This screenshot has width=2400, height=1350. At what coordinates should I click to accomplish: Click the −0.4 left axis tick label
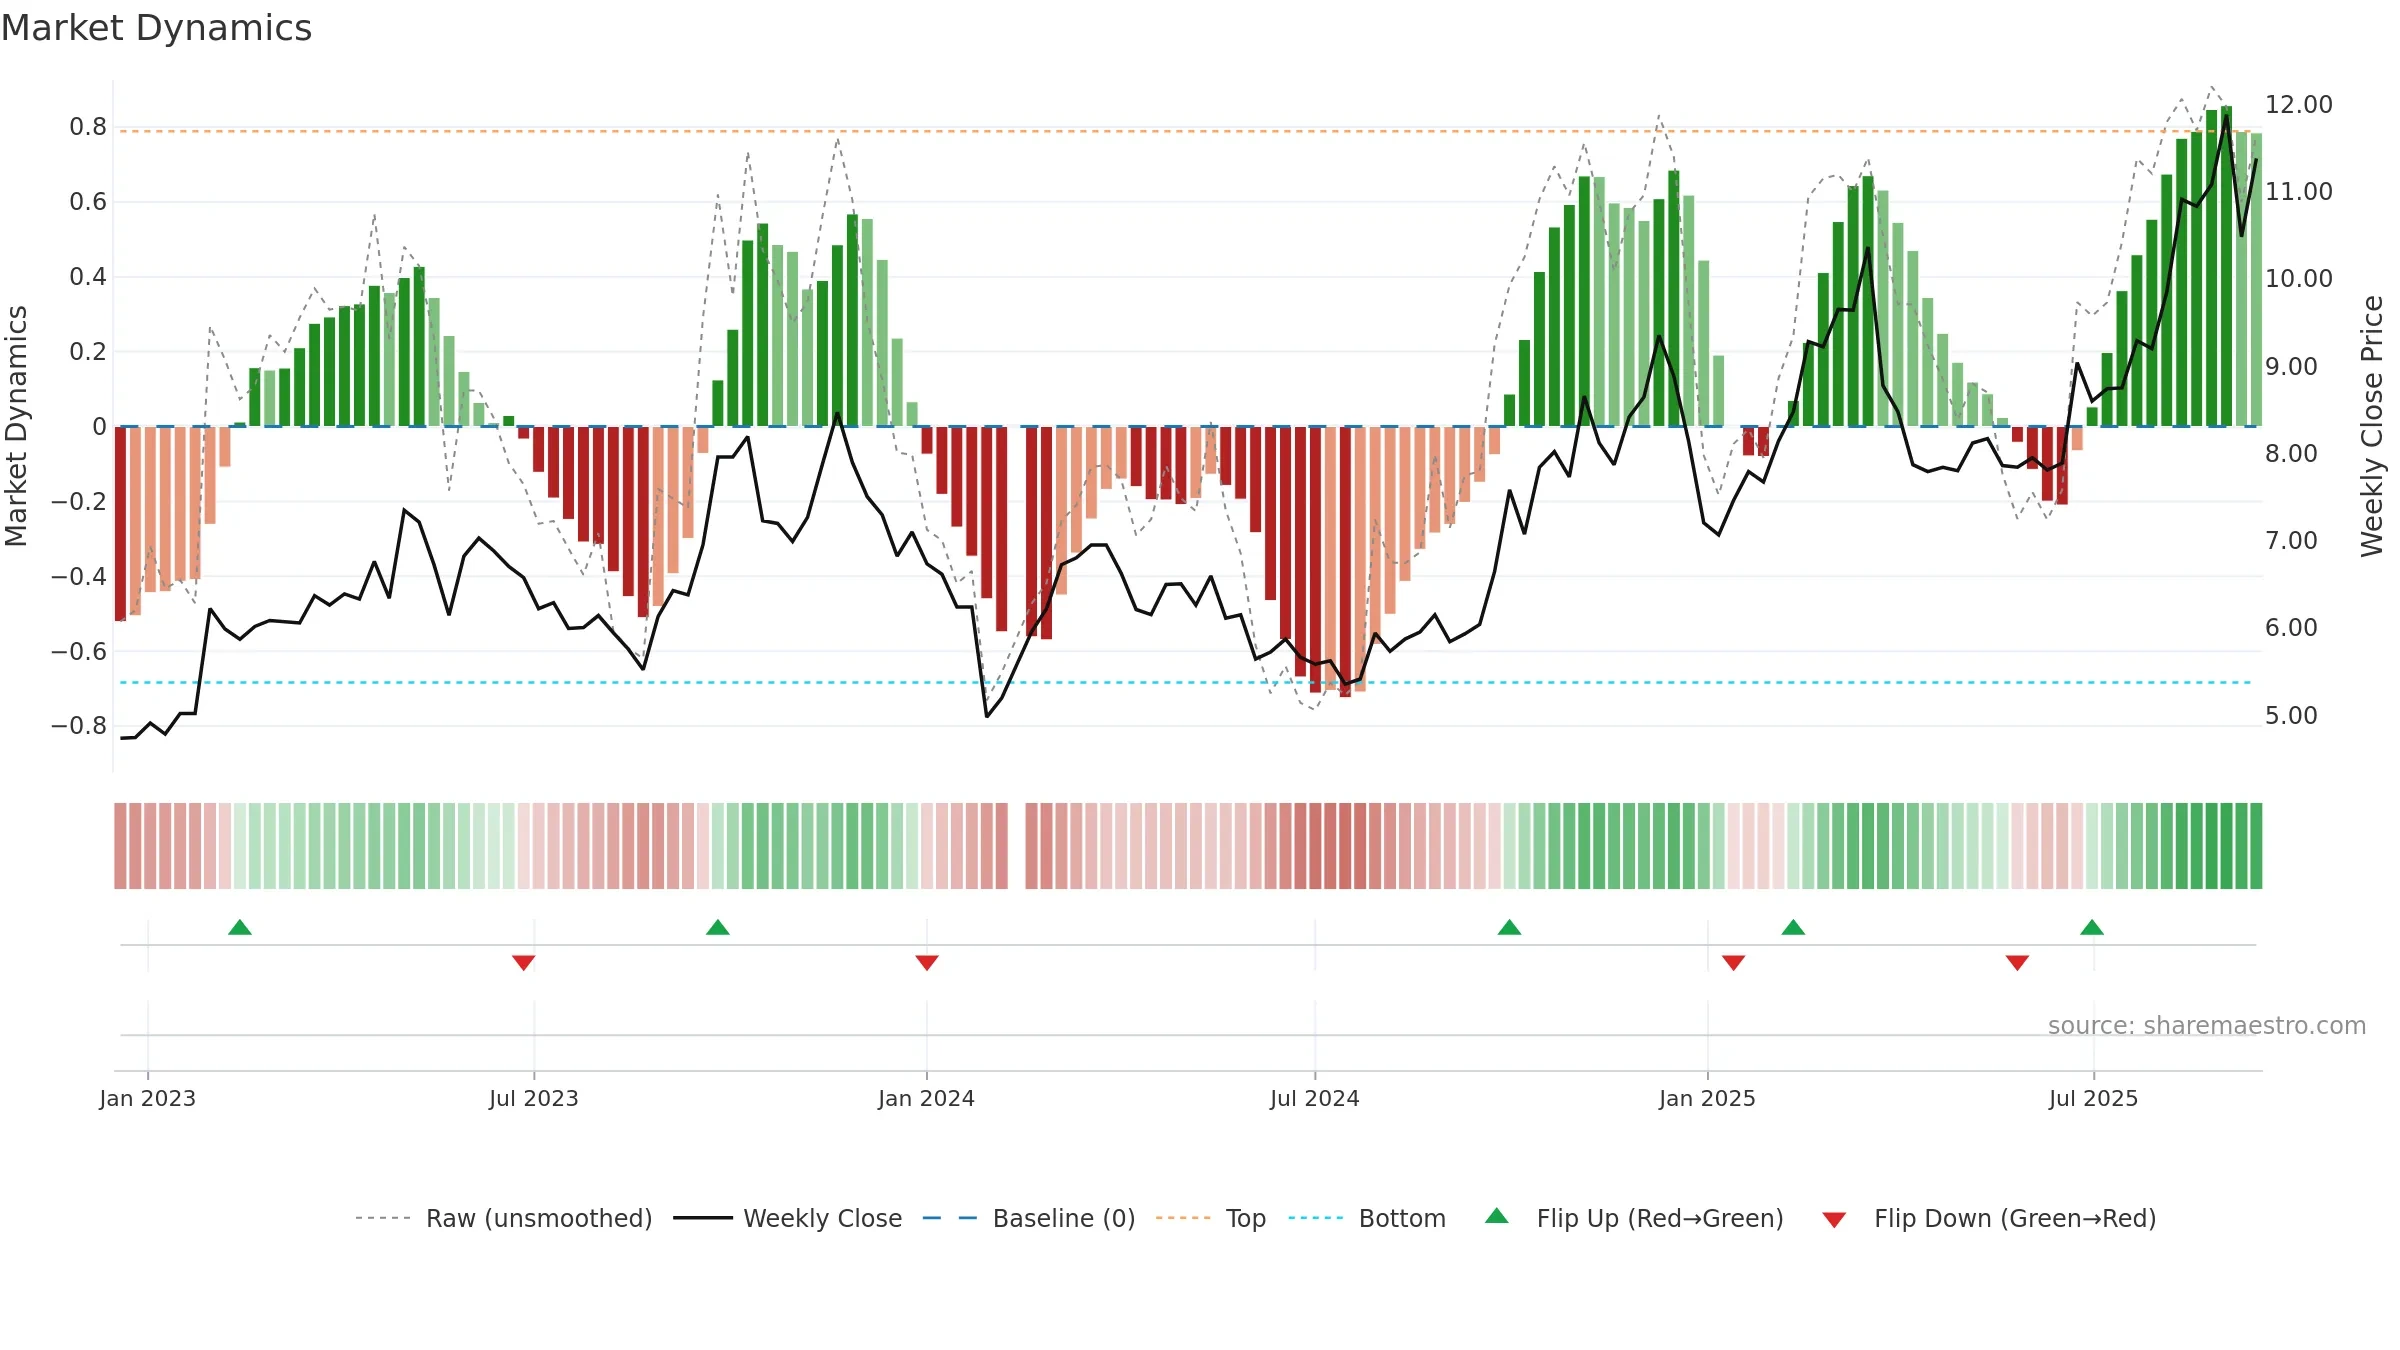point(79,576)
